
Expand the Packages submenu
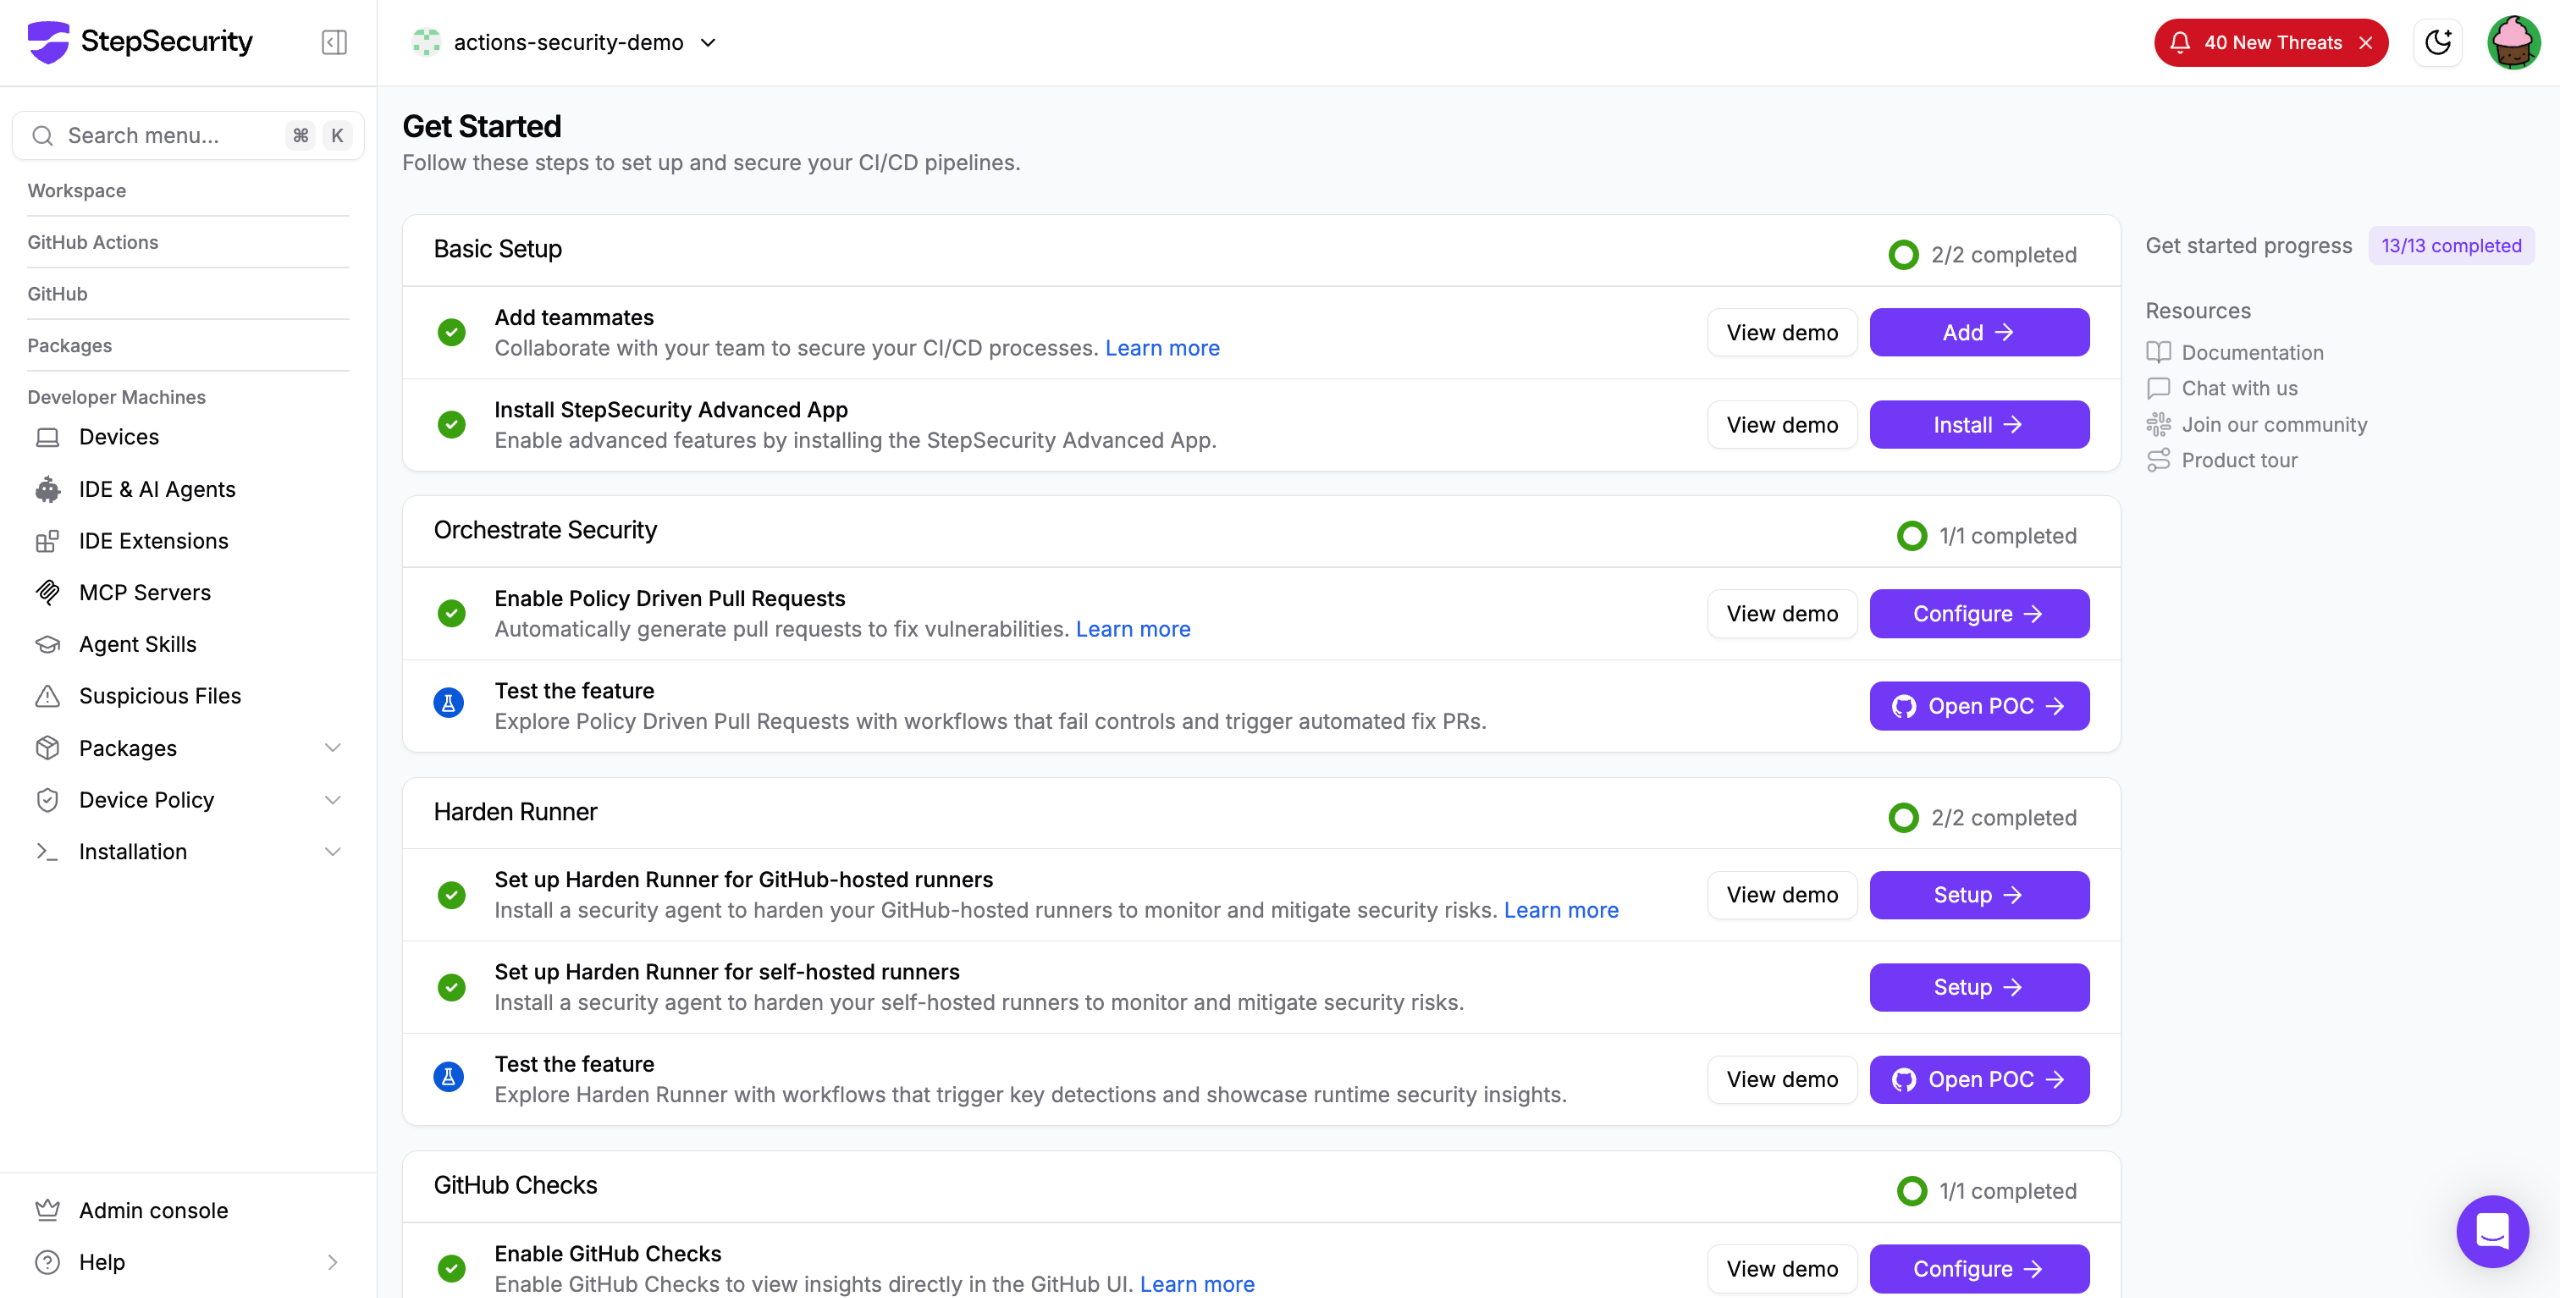coord(333,748)
